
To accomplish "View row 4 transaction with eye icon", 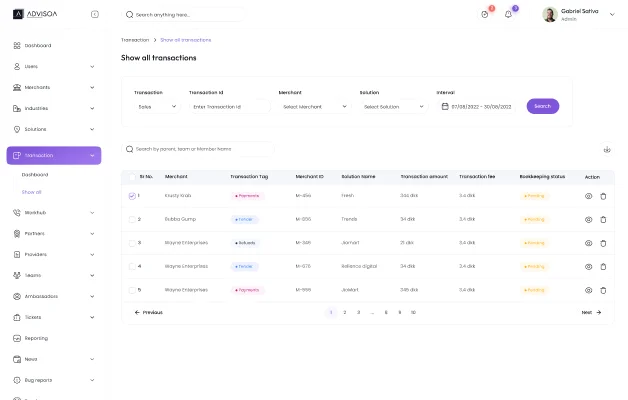I will 588,267.
